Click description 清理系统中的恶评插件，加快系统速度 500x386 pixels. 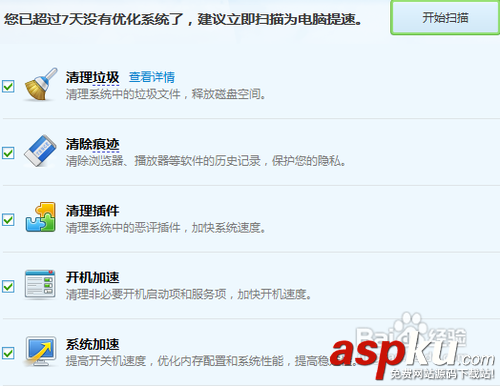[165, 228]
